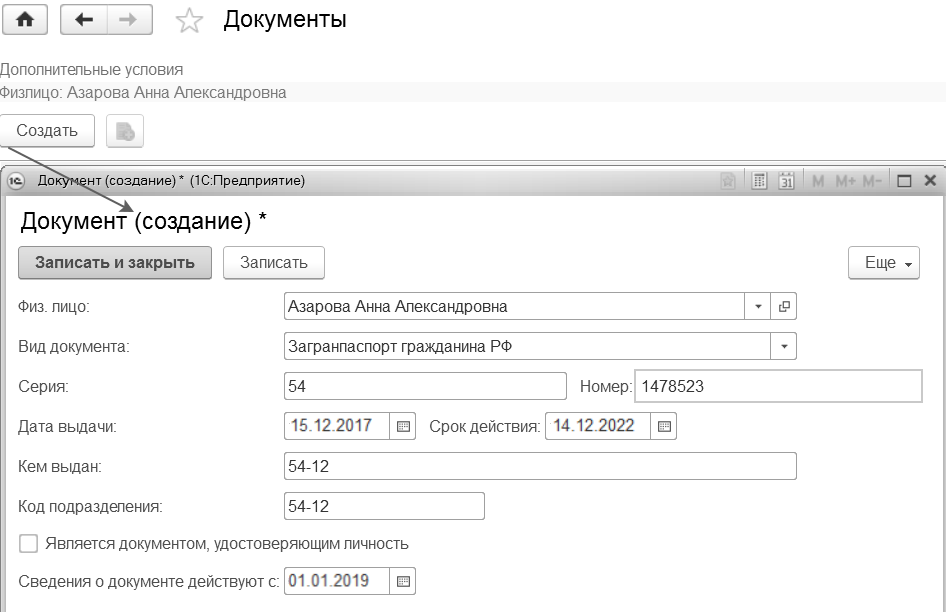Click the Home icon button
This screenshot has width=946, height=612.
(25, 20)
